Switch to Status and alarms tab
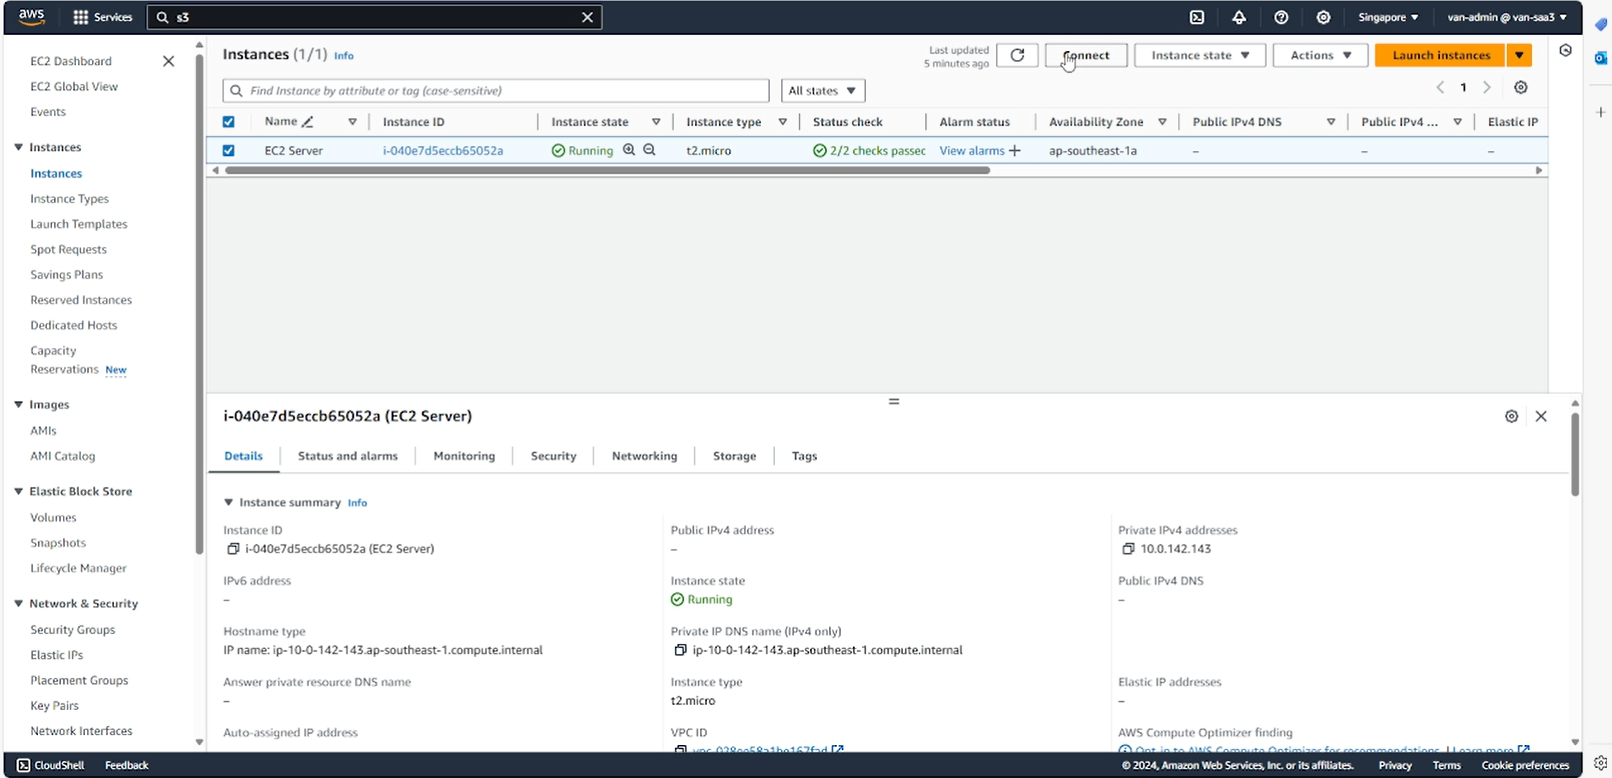This screenshot has width=1612, height=778. pyautogui.click(x=347, y=456)
